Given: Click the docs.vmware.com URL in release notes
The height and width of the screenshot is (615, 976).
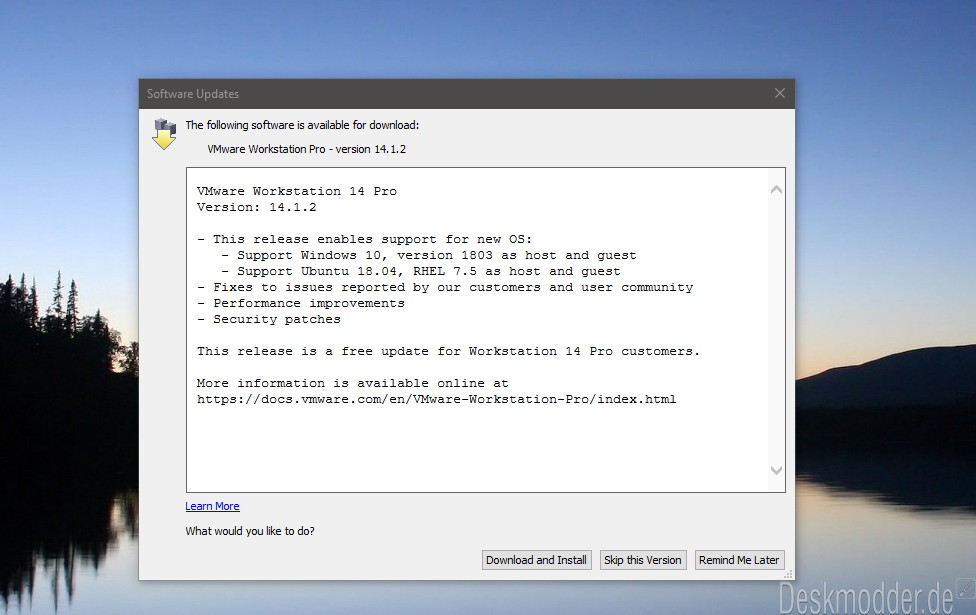Looking at the screenshot, I should coord(436,400).
